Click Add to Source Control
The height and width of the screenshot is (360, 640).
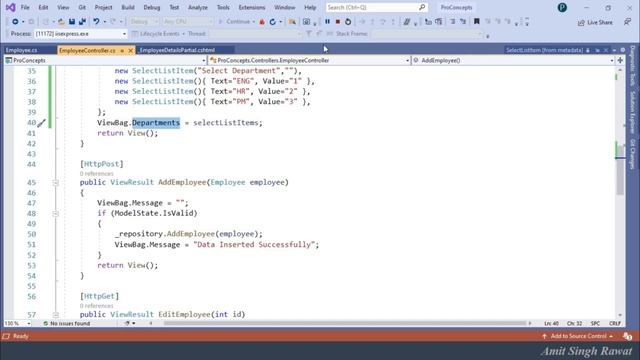click(578, 336)
